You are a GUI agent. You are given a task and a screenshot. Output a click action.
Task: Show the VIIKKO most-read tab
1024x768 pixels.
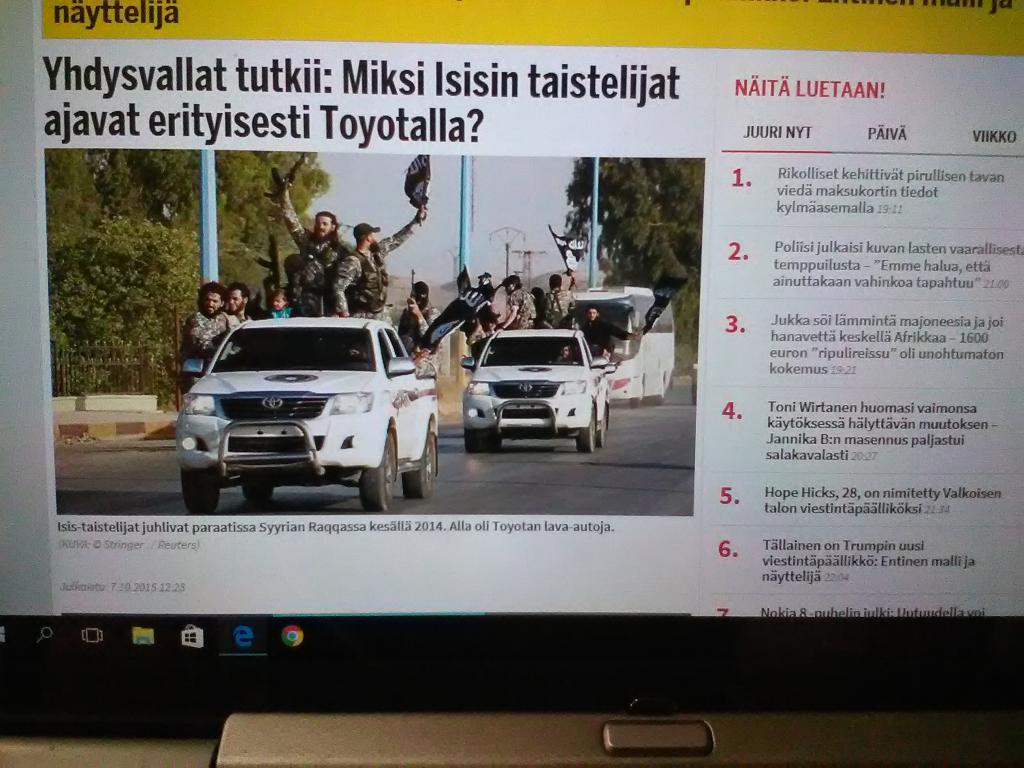(993, 137)
